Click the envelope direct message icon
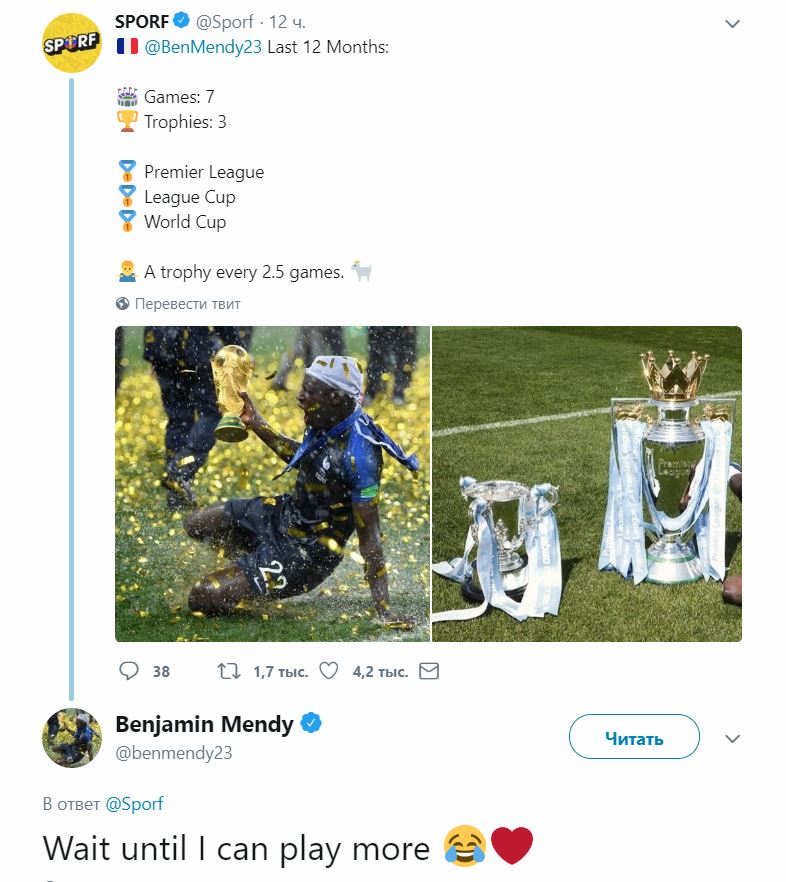786x882 pixels. point(429,671)
